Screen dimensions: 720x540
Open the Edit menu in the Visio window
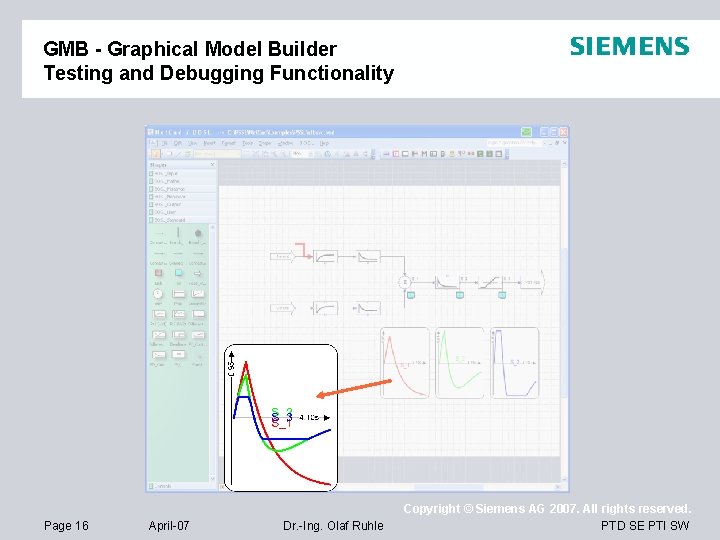(178, 143)
